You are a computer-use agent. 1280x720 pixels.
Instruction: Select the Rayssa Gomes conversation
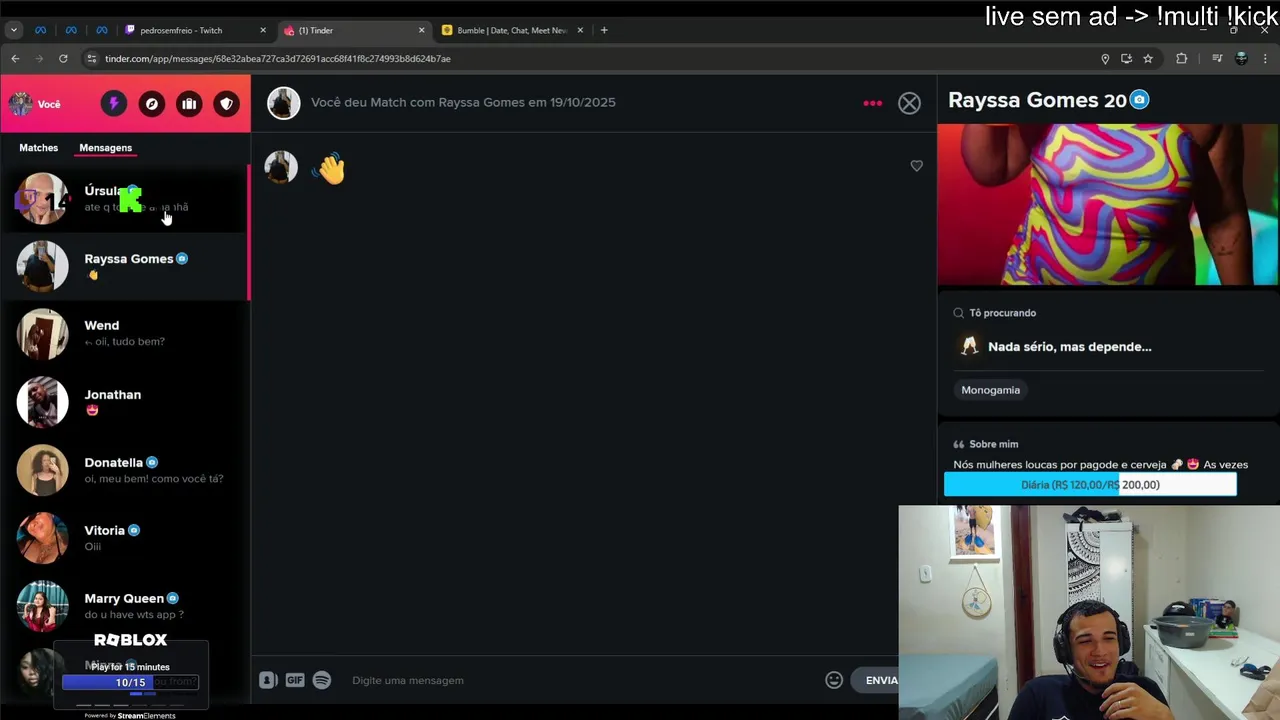(125, 266)
